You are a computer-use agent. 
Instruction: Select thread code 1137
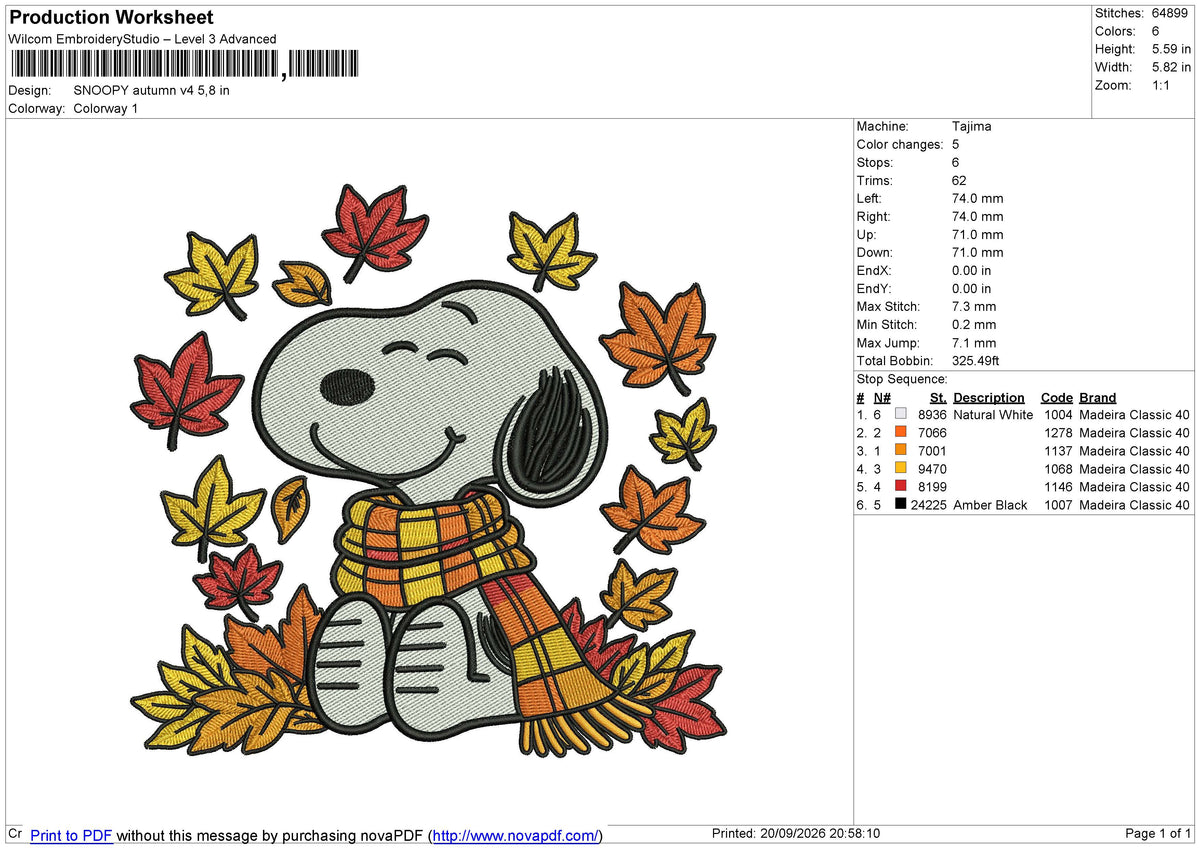click(1058, 451)
